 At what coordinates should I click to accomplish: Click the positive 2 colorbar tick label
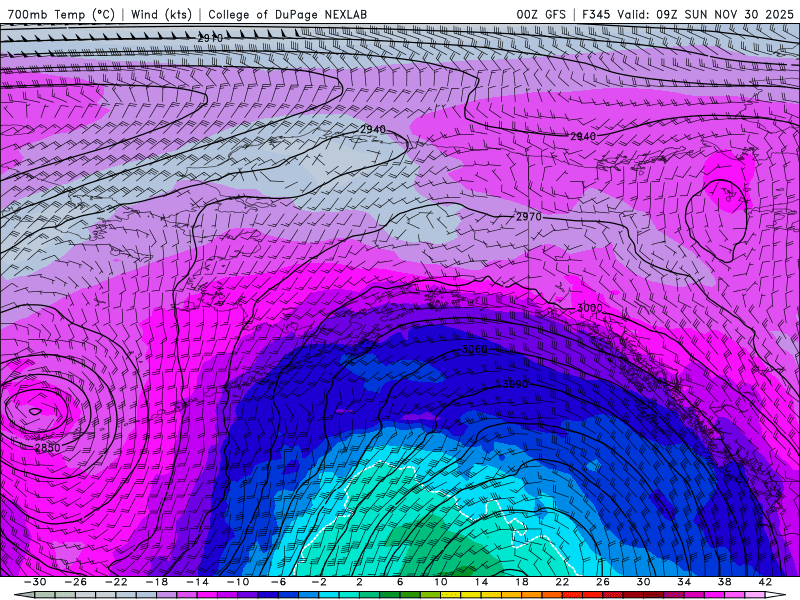359,582
